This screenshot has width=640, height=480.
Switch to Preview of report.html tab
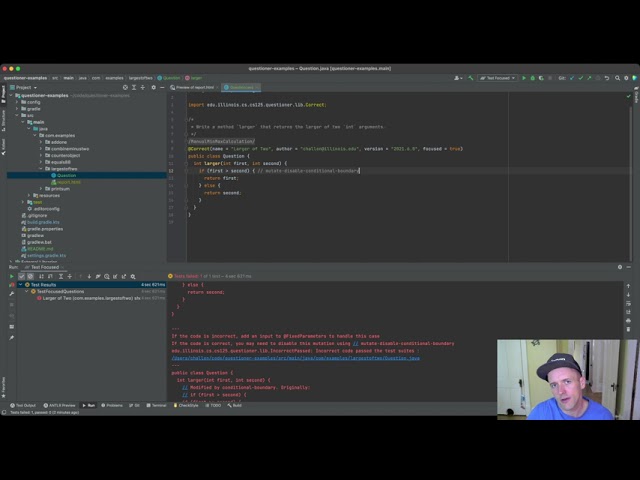coord(194,87)
